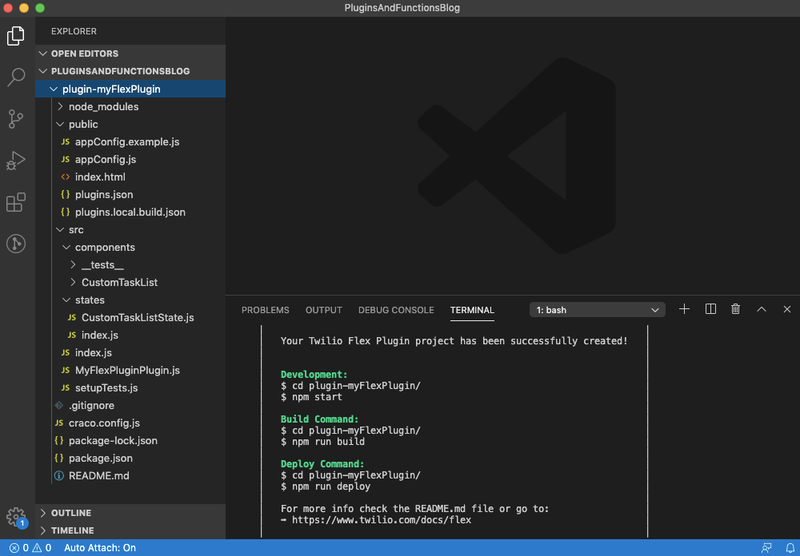
Task: Expand the OUTLINE section
Action: 130,513
